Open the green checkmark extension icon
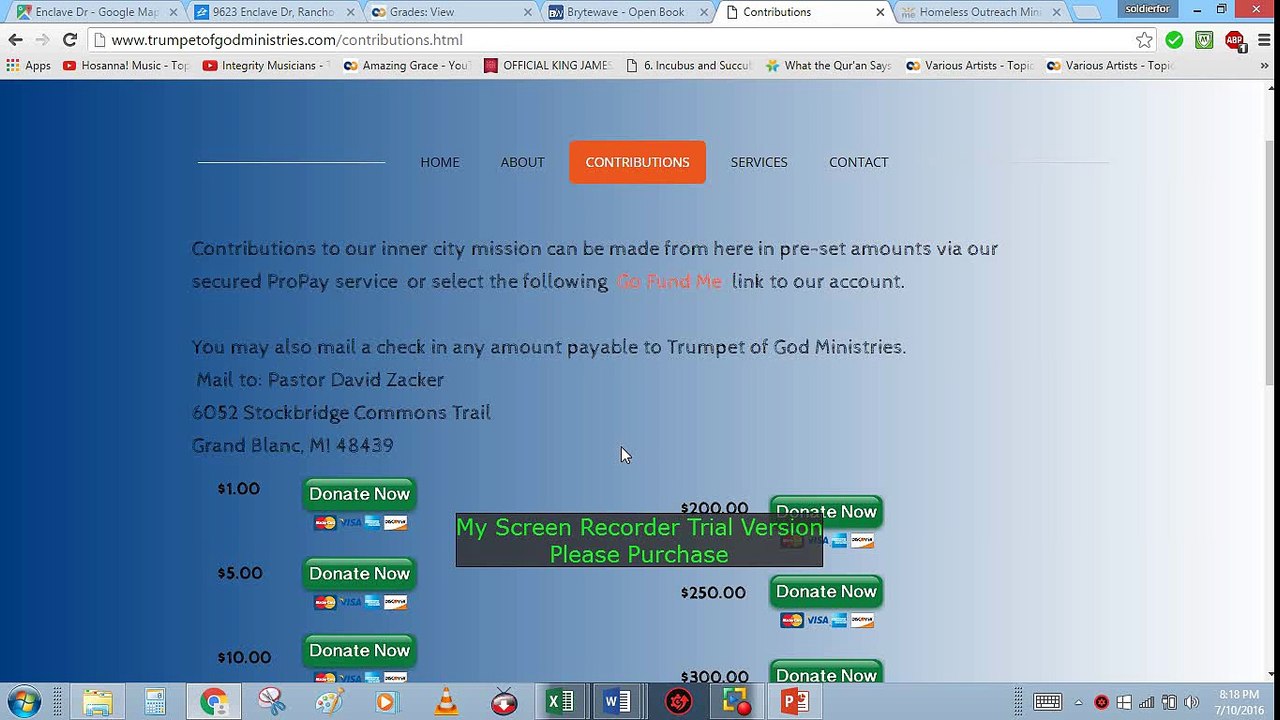 tap(1174, 40)
